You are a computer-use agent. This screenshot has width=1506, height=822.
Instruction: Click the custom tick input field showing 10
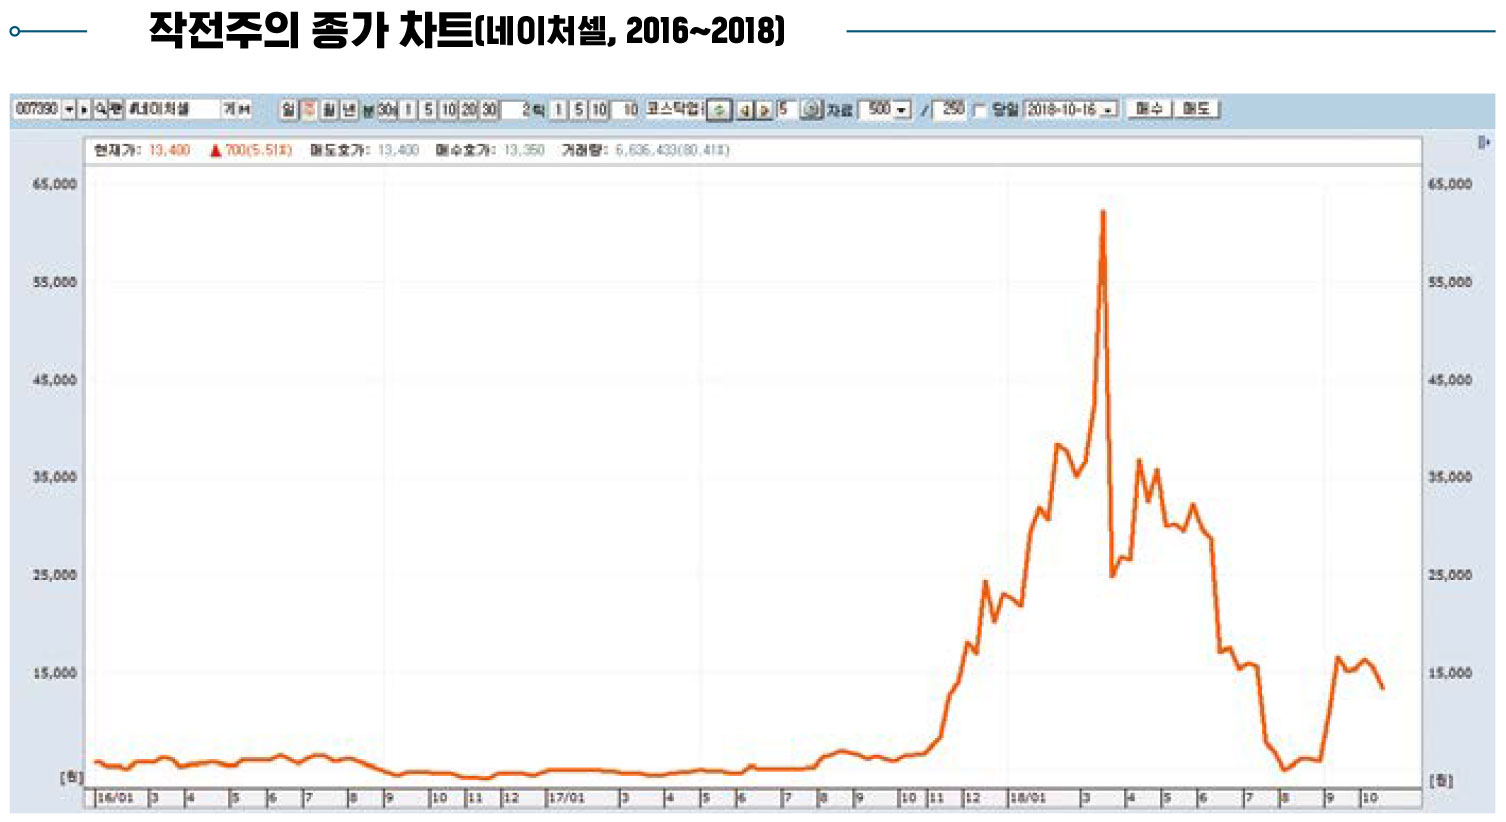pos(625,109)
